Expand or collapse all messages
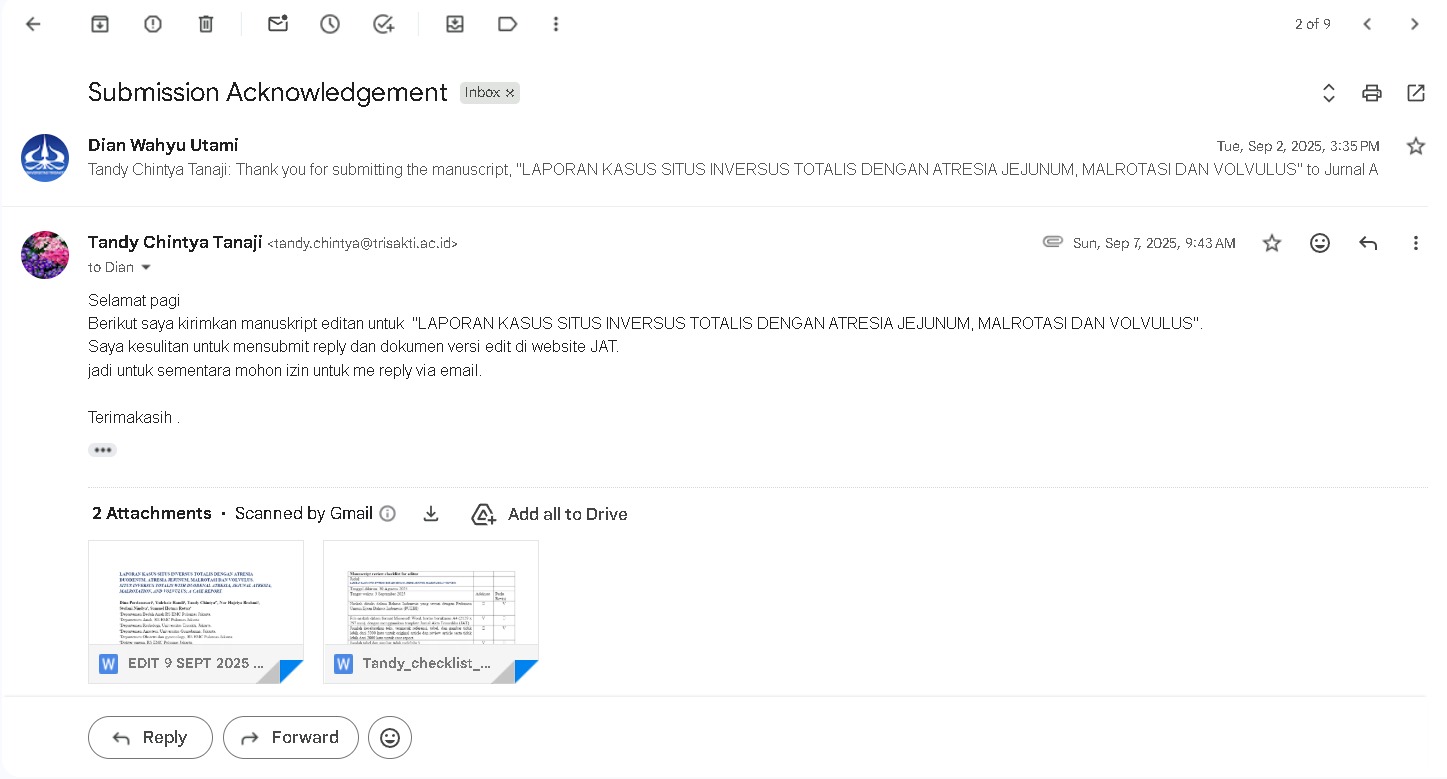 [1329, 93]
